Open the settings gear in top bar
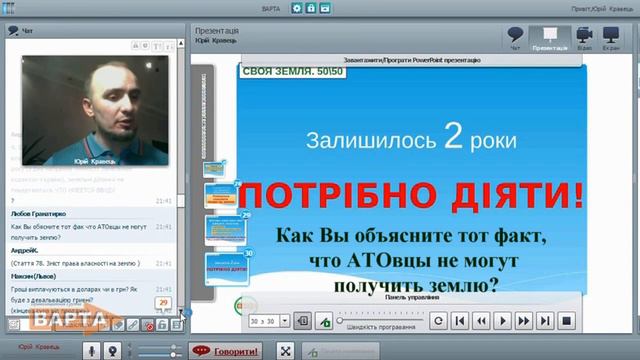Screen dimensions: 640x360 [297, 8]
